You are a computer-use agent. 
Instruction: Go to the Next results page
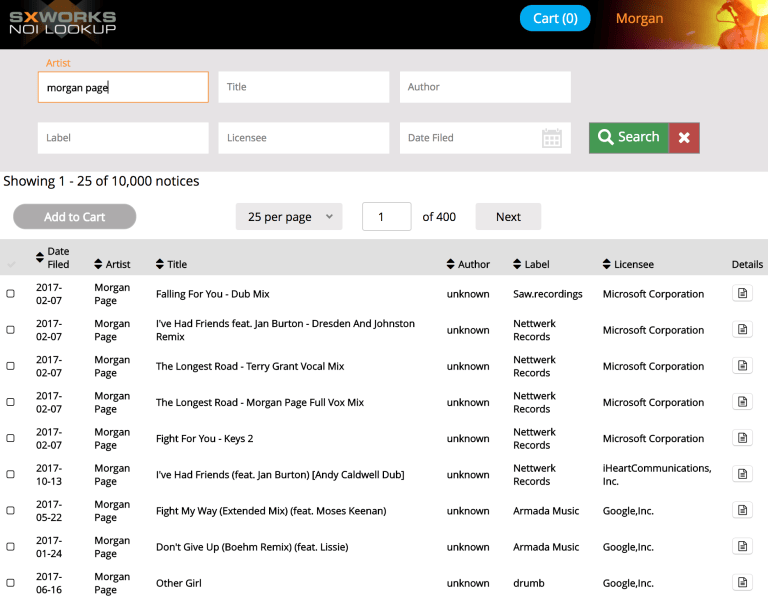[x=508, y=216]
